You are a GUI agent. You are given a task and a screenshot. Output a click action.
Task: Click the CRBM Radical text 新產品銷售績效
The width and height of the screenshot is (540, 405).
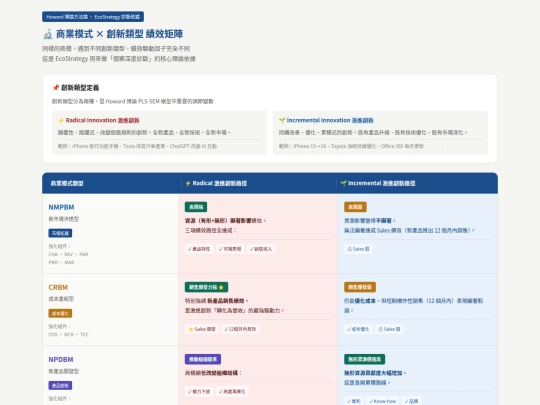click(226, 301)
